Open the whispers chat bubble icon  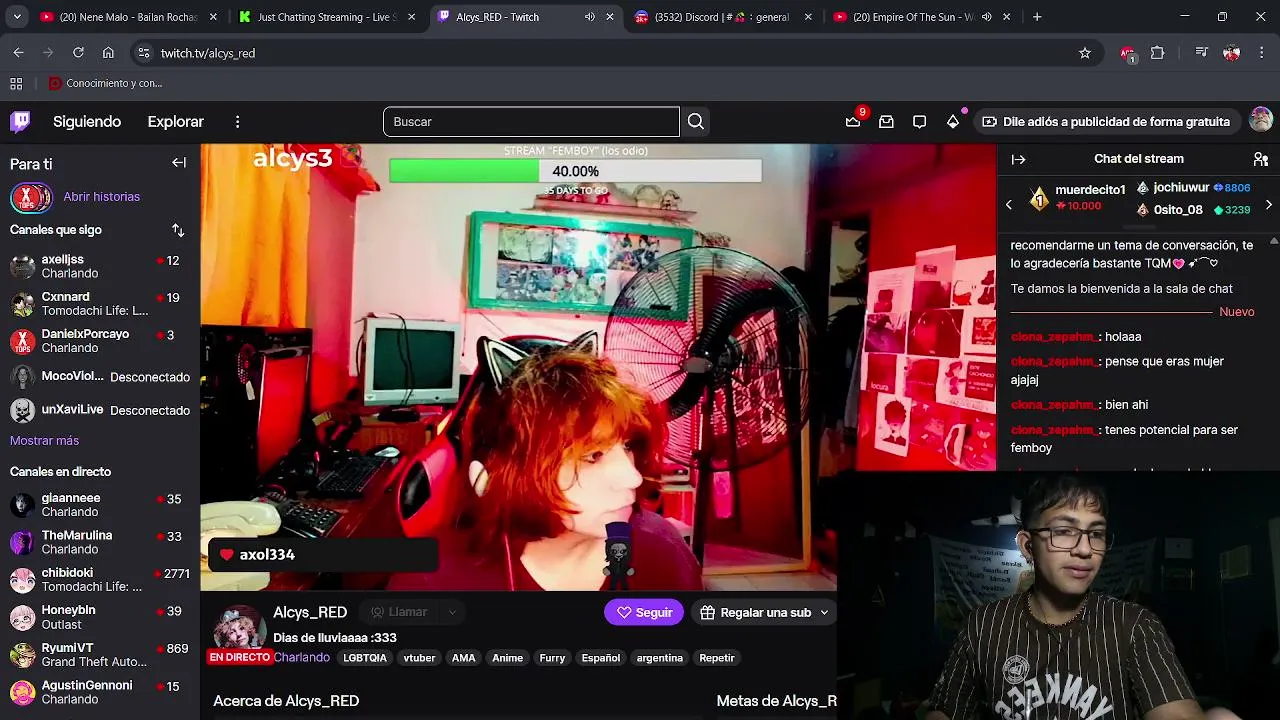tap(919, 122)
